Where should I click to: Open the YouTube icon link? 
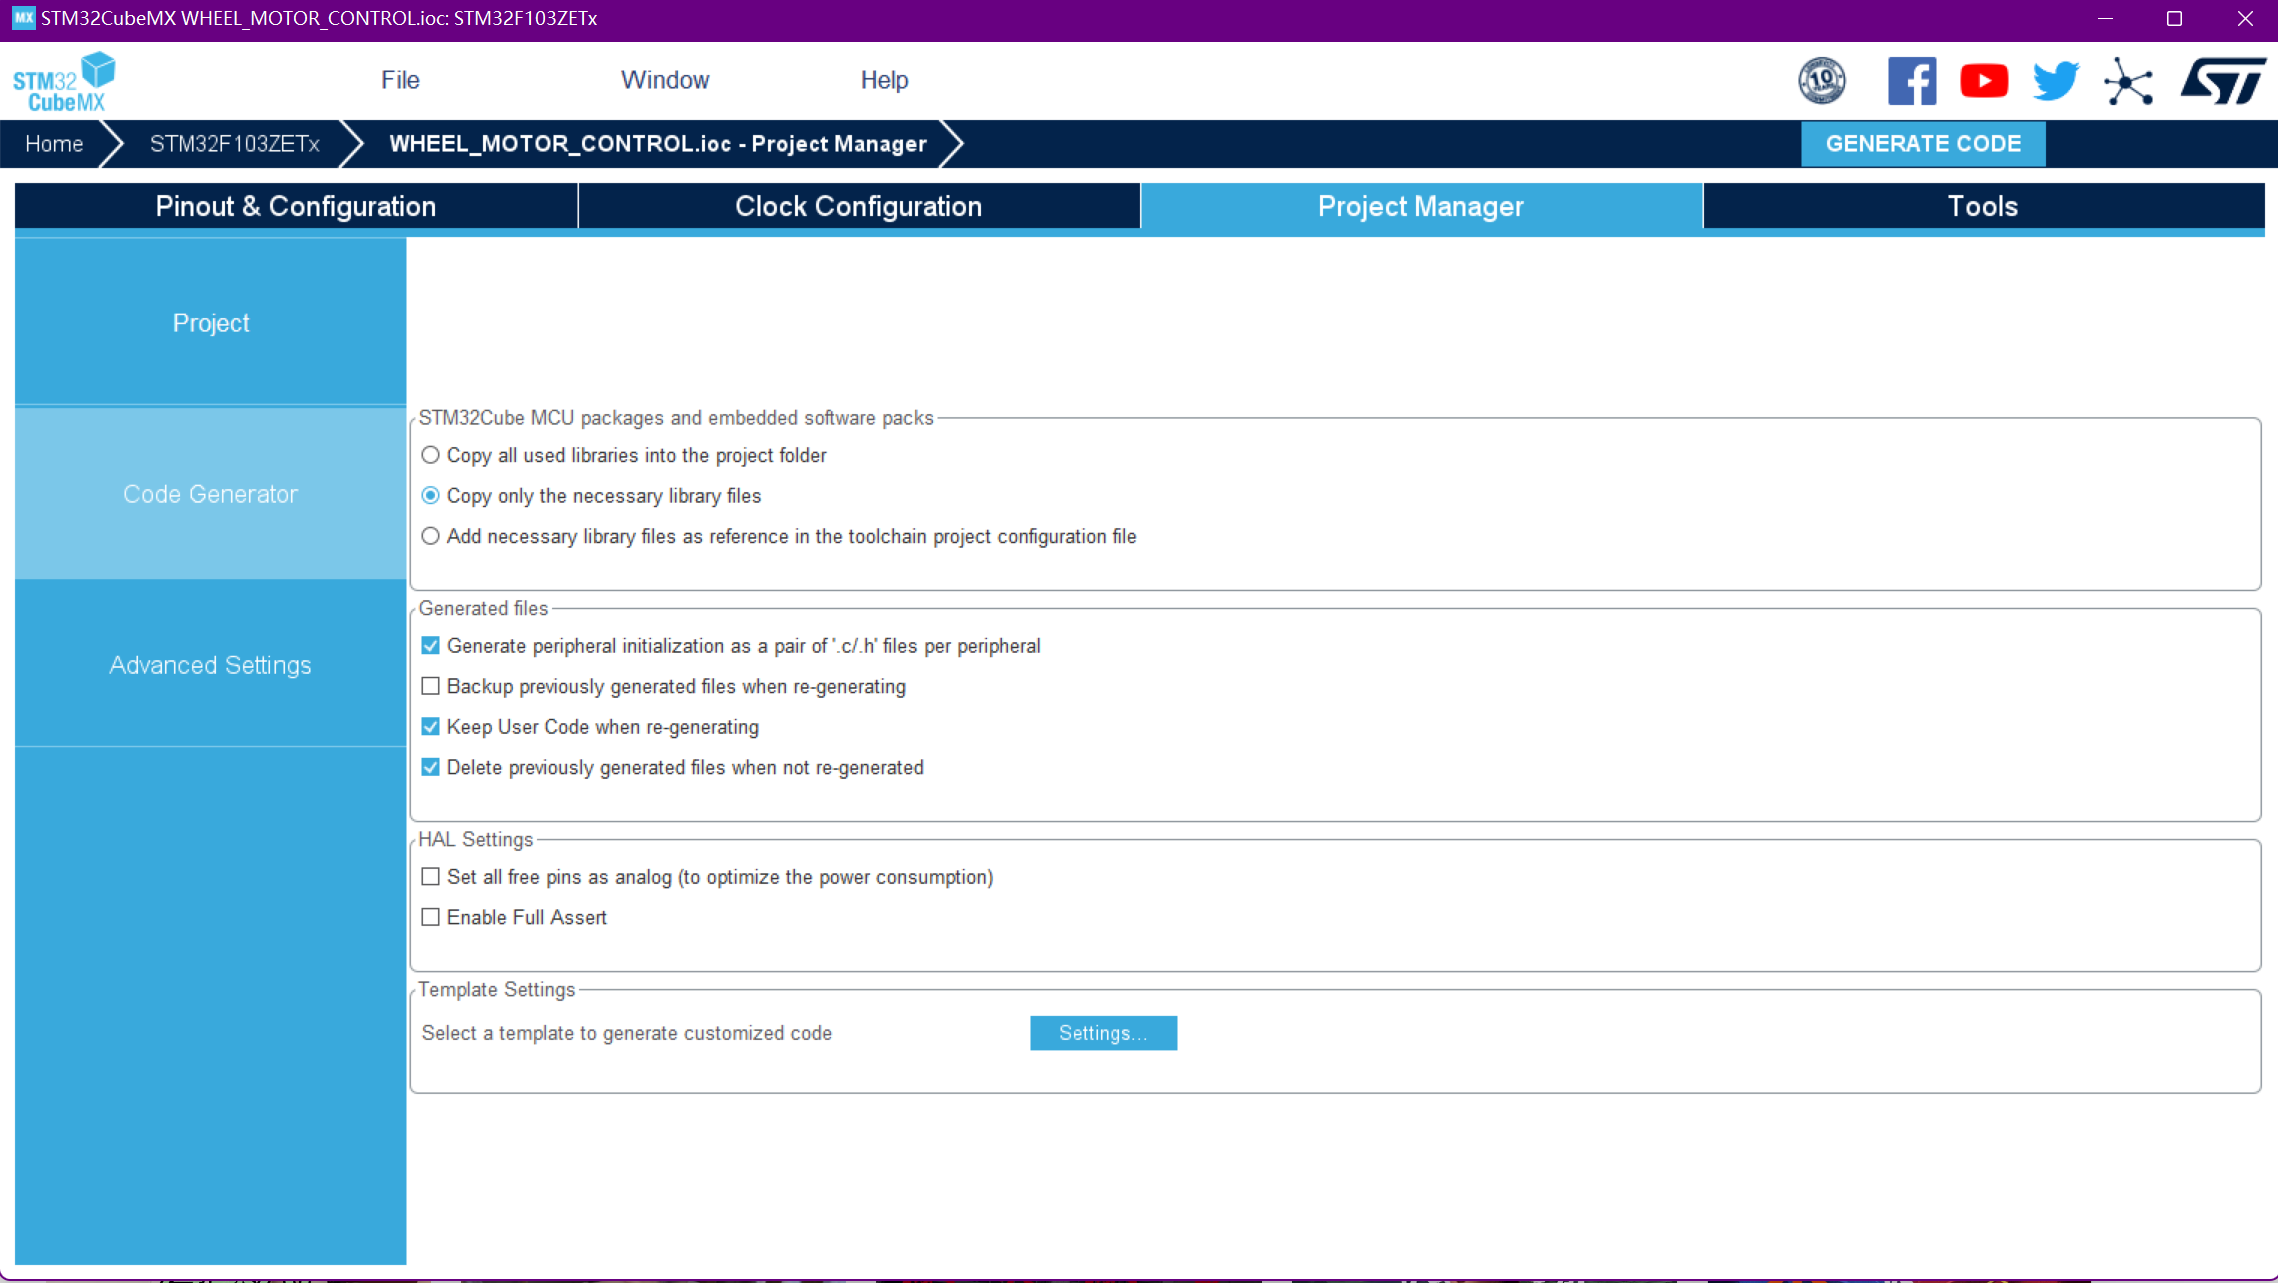1984,81
